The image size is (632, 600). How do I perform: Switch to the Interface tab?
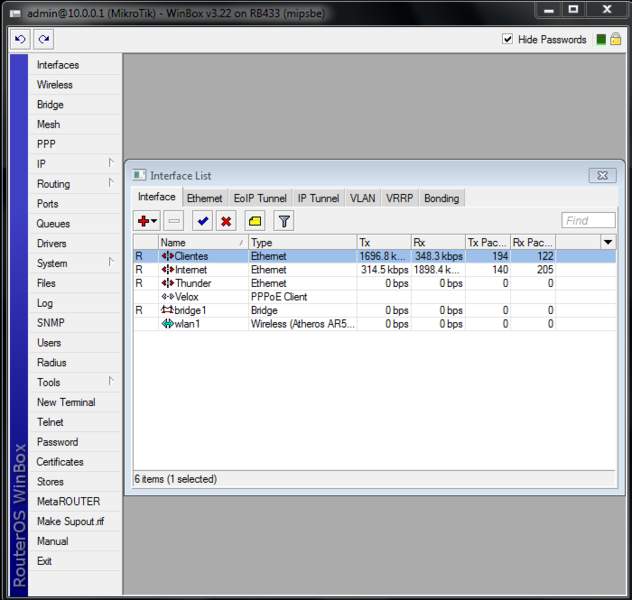tap(157, 197)
